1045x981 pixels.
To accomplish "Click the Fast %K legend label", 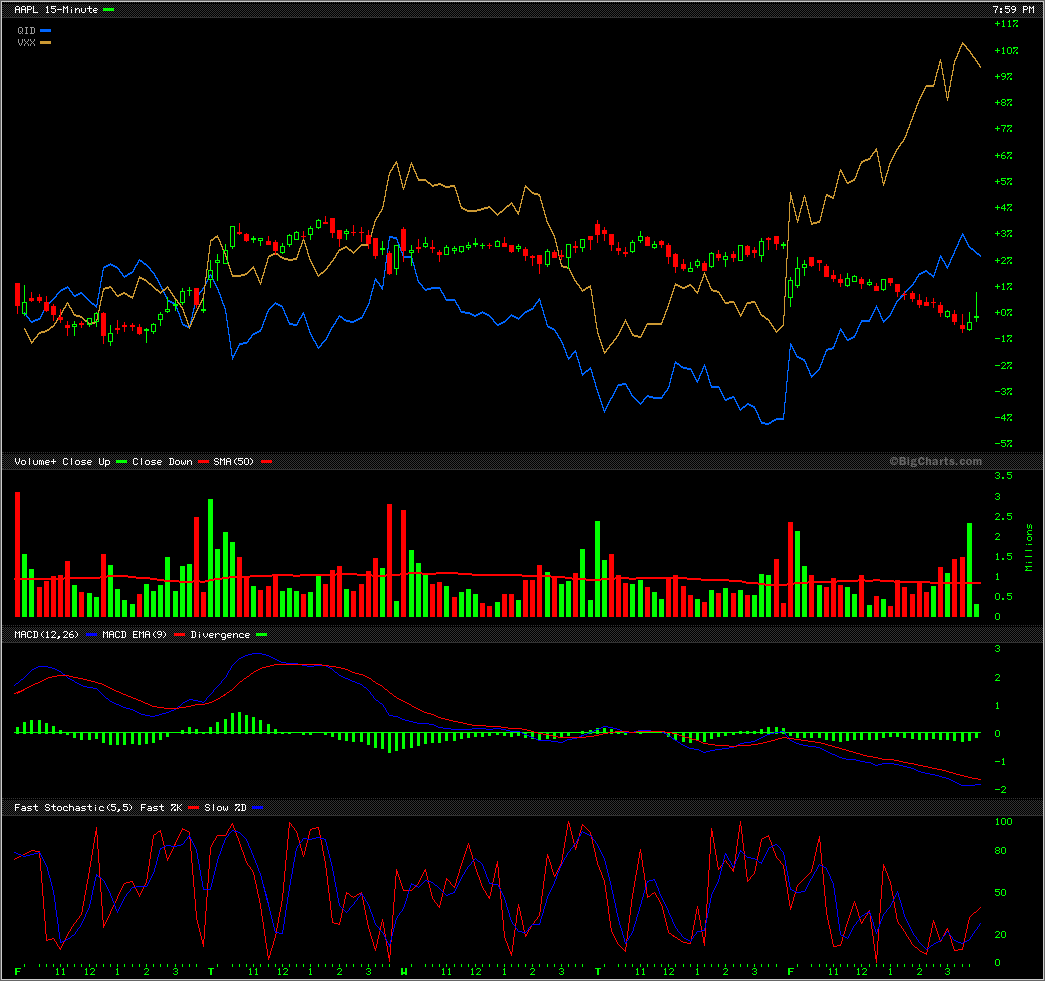I will (161, 807).
